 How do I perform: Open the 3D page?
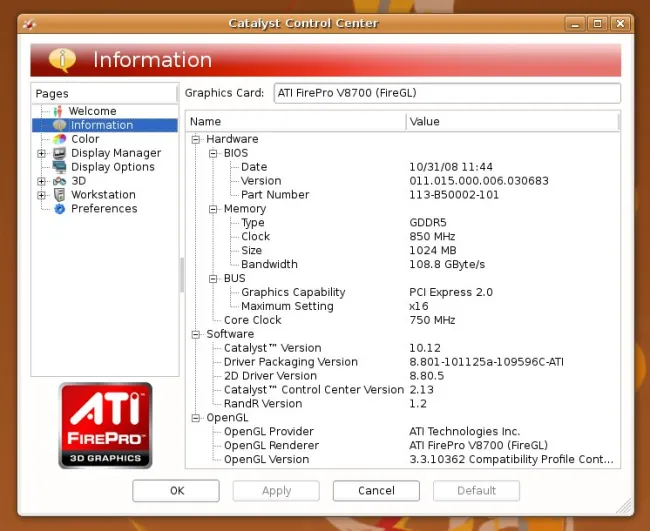tap(78, 181)
